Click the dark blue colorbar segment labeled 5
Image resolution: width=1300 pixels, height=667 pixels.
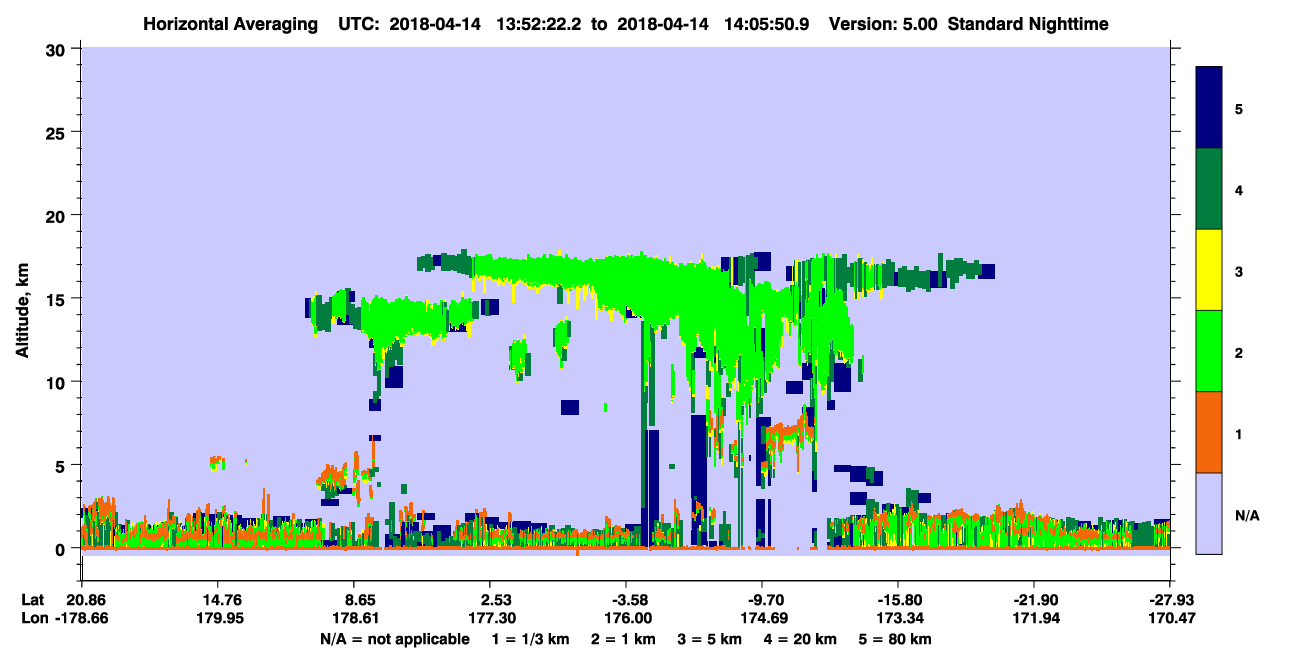click(1209, 107)
